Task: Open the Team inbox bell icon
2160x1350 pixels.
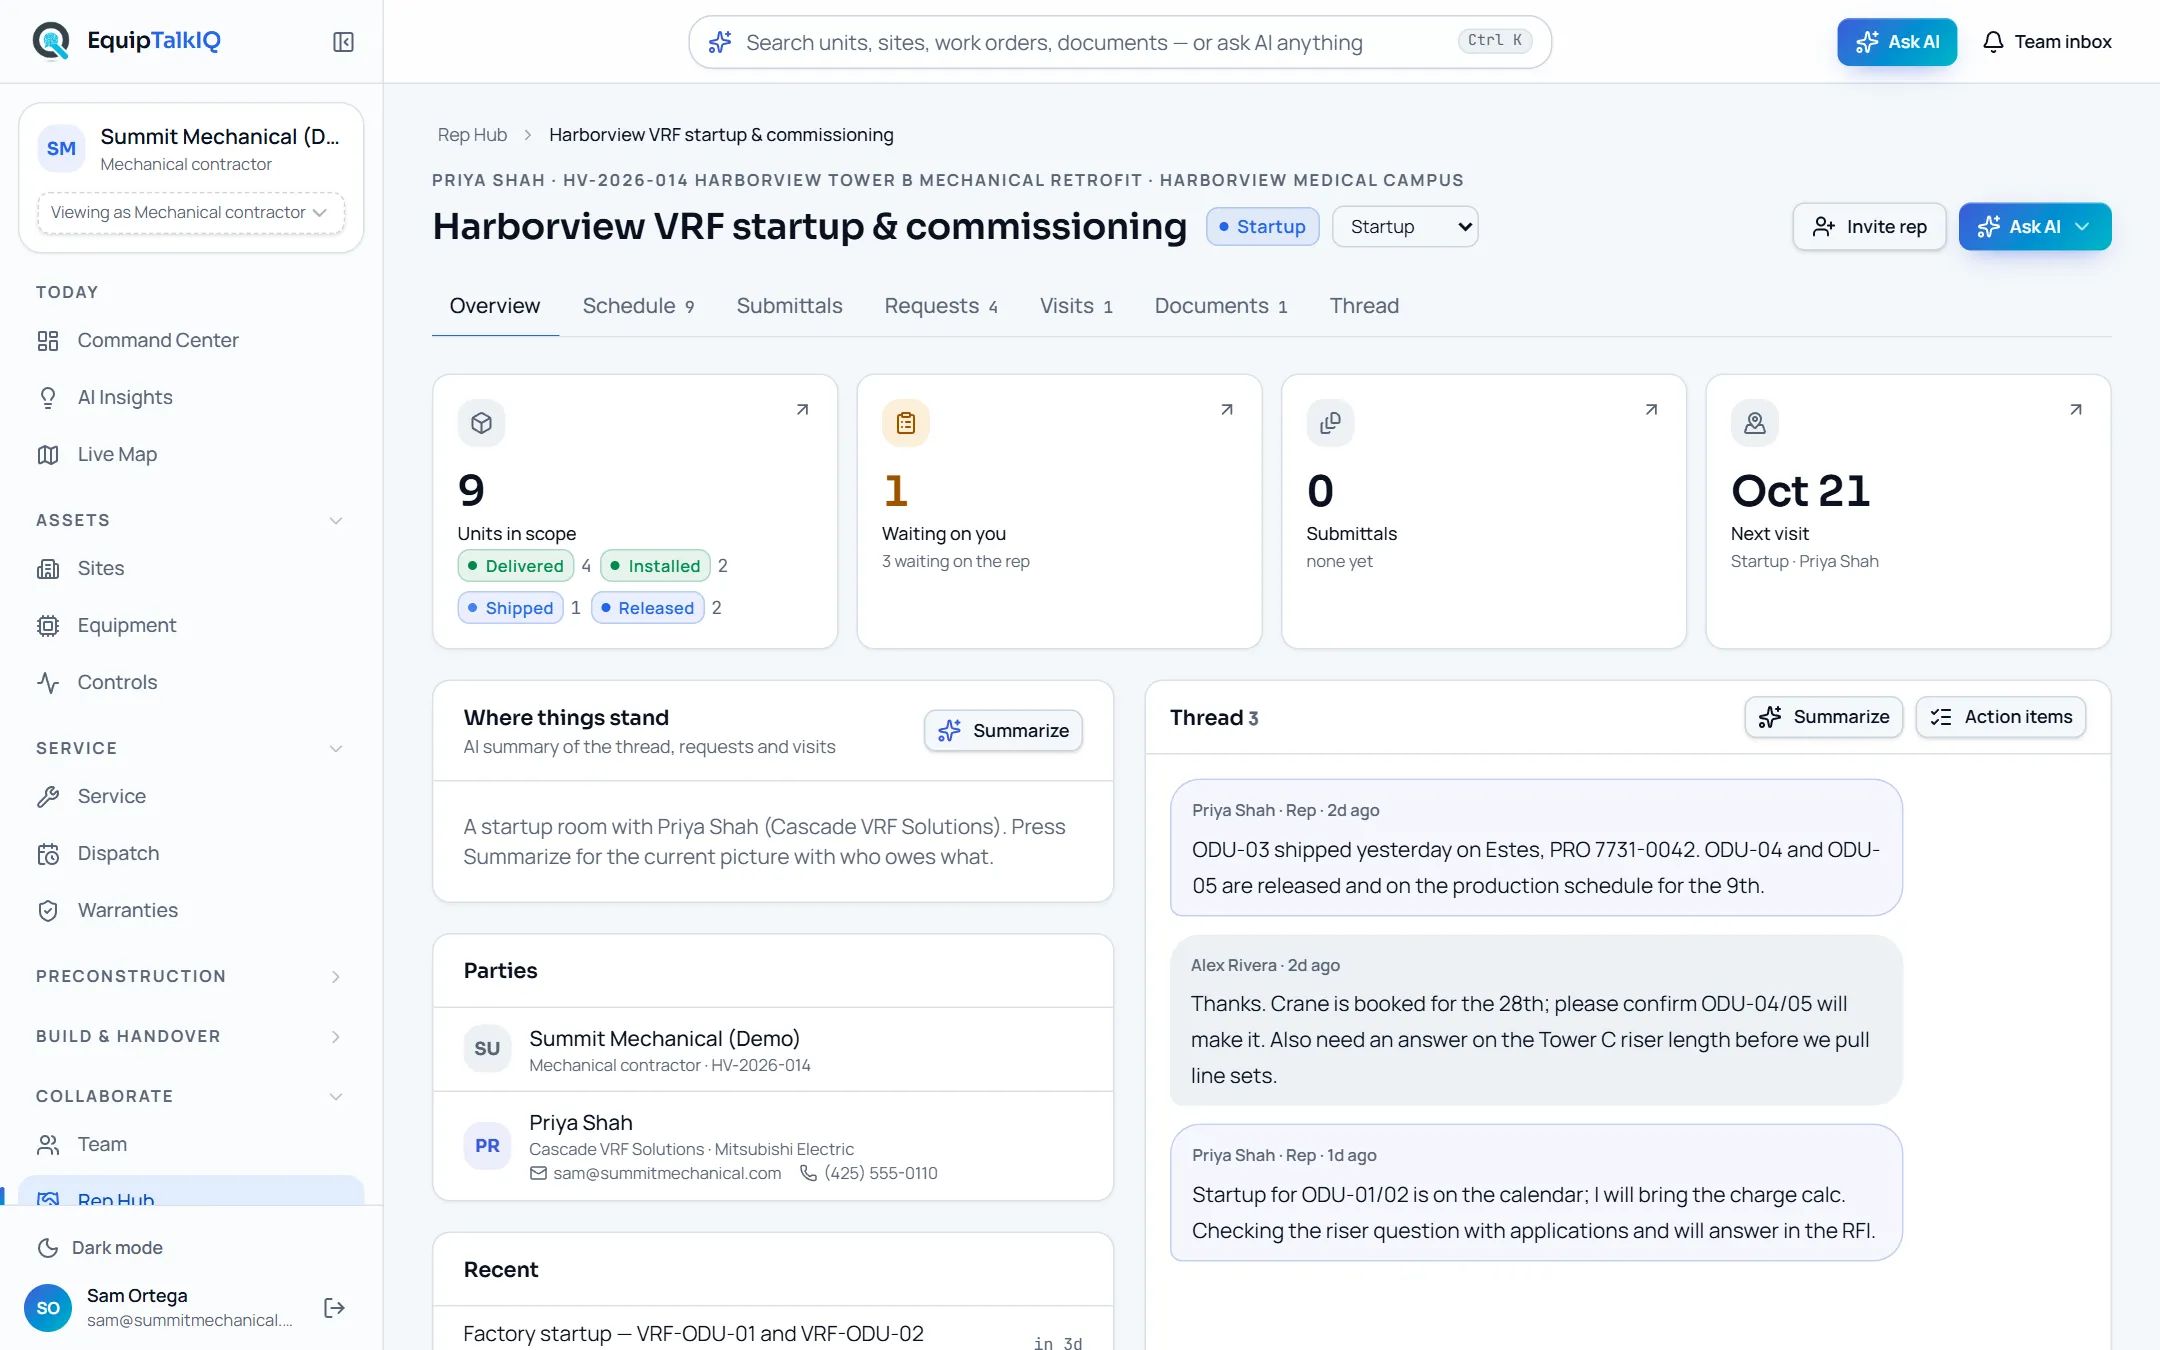Action: [x=1993, y=42]
